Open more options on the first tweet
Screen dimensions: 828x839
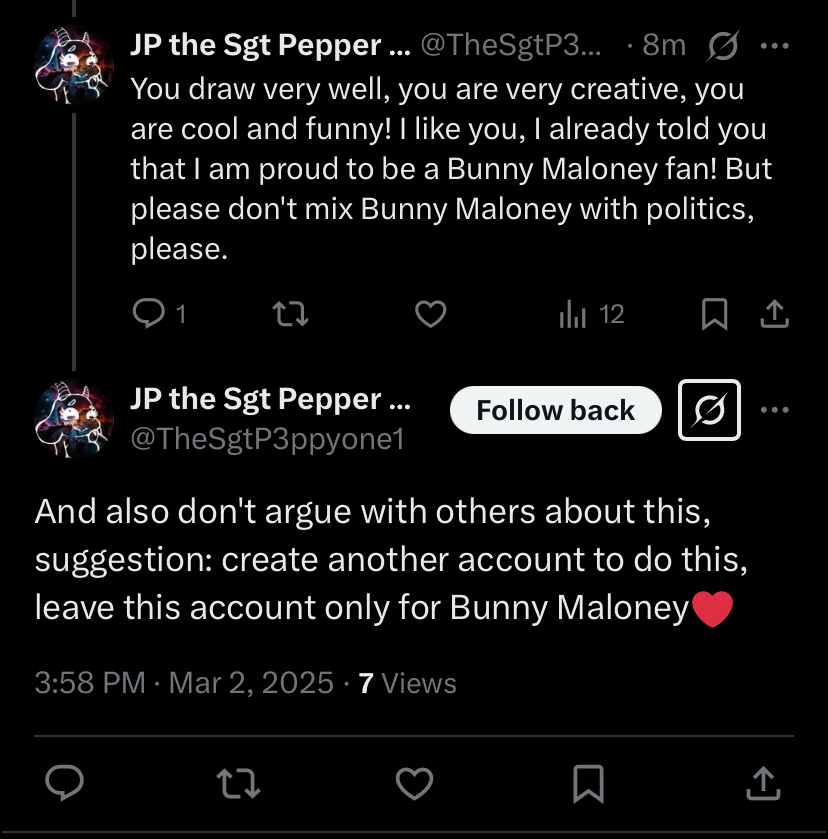click(775, 45)
